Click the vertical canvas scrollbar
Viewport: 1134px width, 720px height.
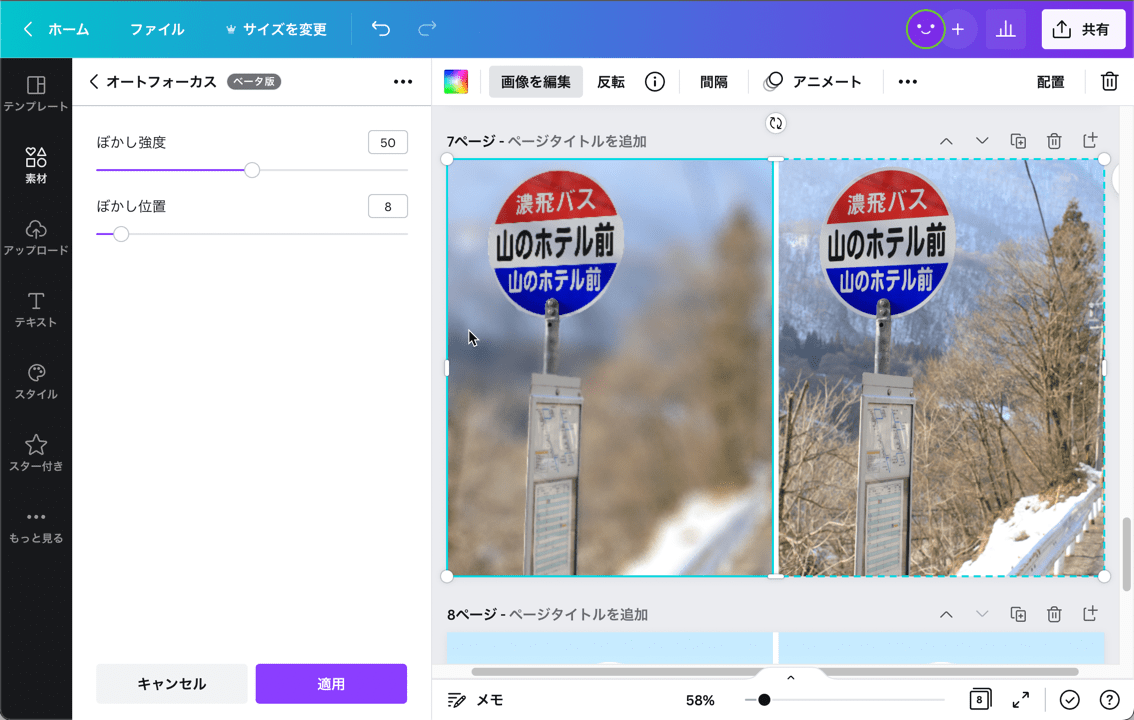click(x=1126, y=554)
